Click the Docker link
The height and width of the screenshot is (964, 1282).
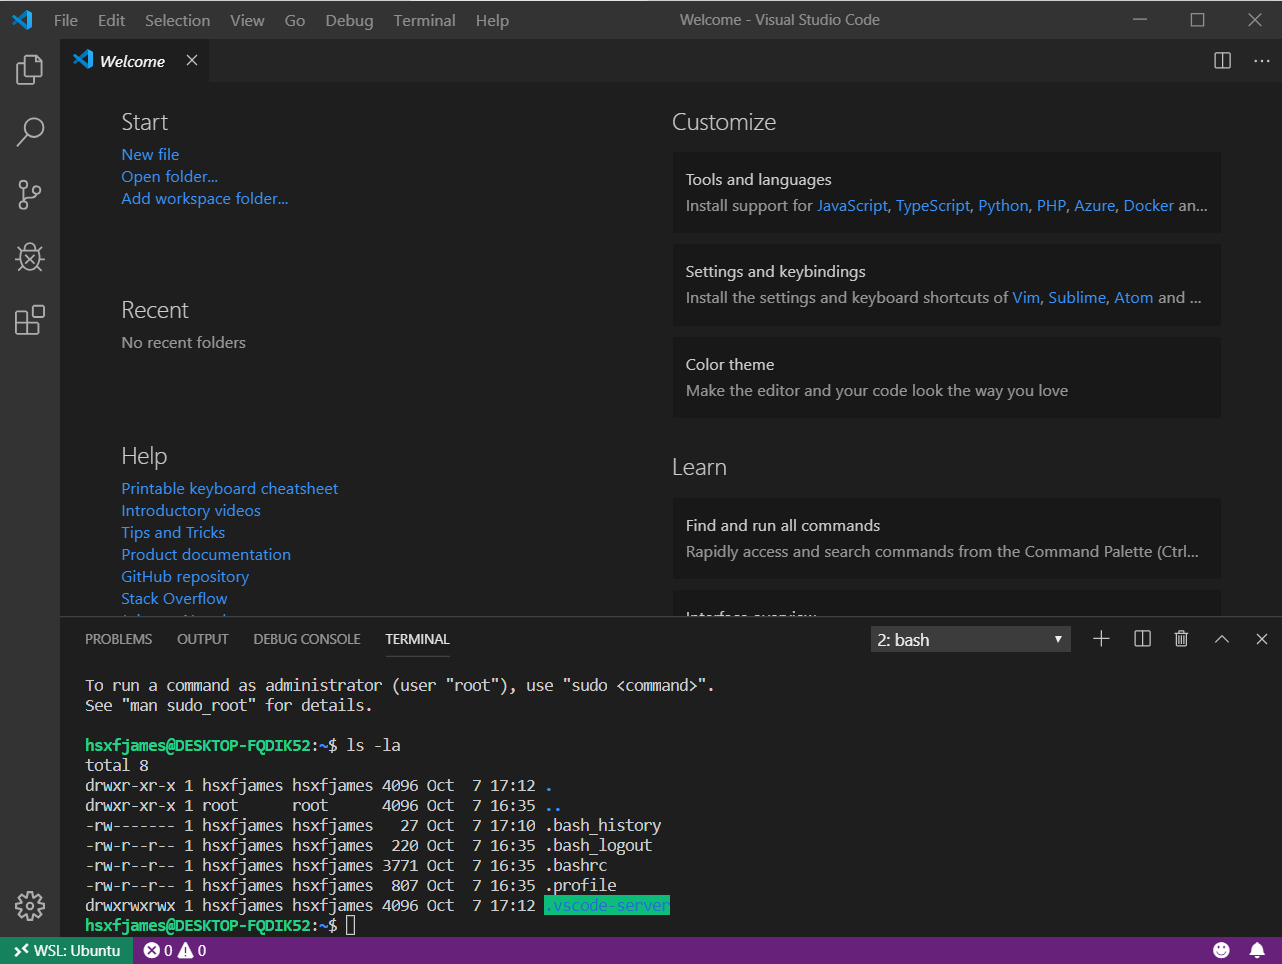point(1149,205)
